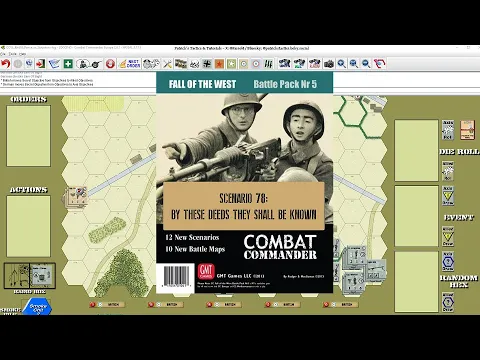
Task: Select the left Rand Hex card
Action: (x=17, y=276)
